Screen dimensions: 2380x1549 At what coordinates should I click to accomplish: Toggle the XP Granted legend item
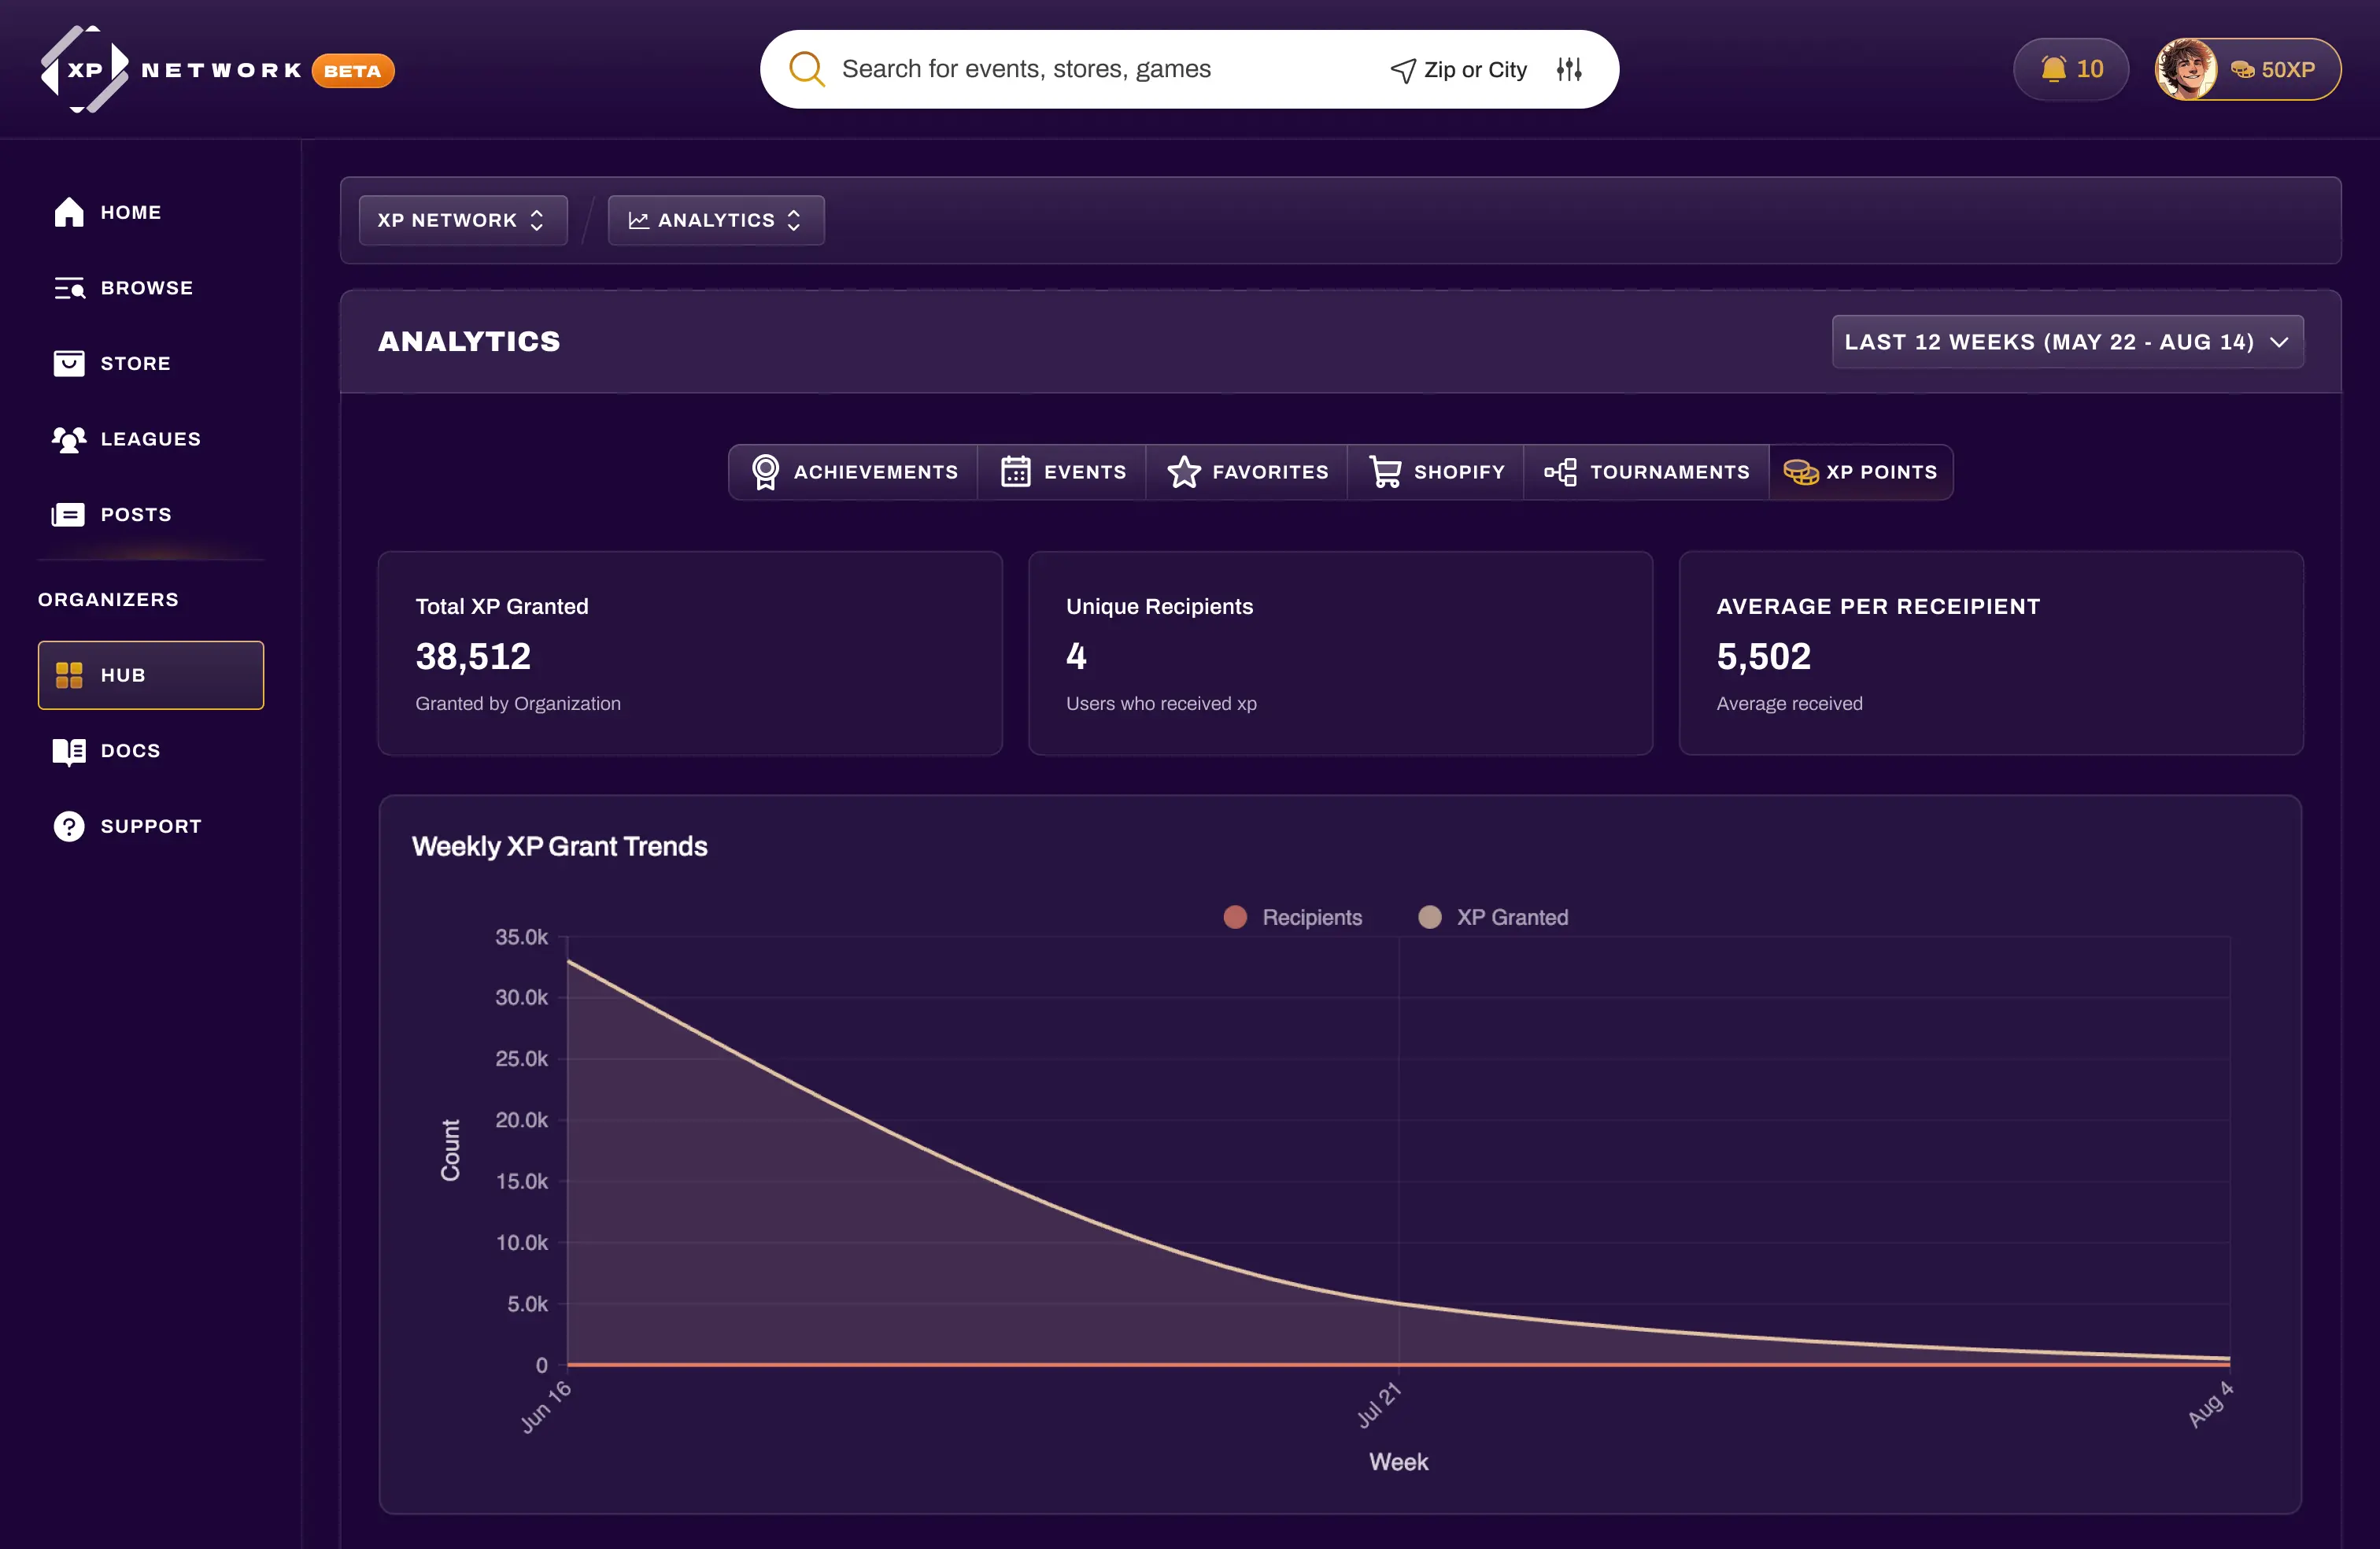coord(1493,916)
